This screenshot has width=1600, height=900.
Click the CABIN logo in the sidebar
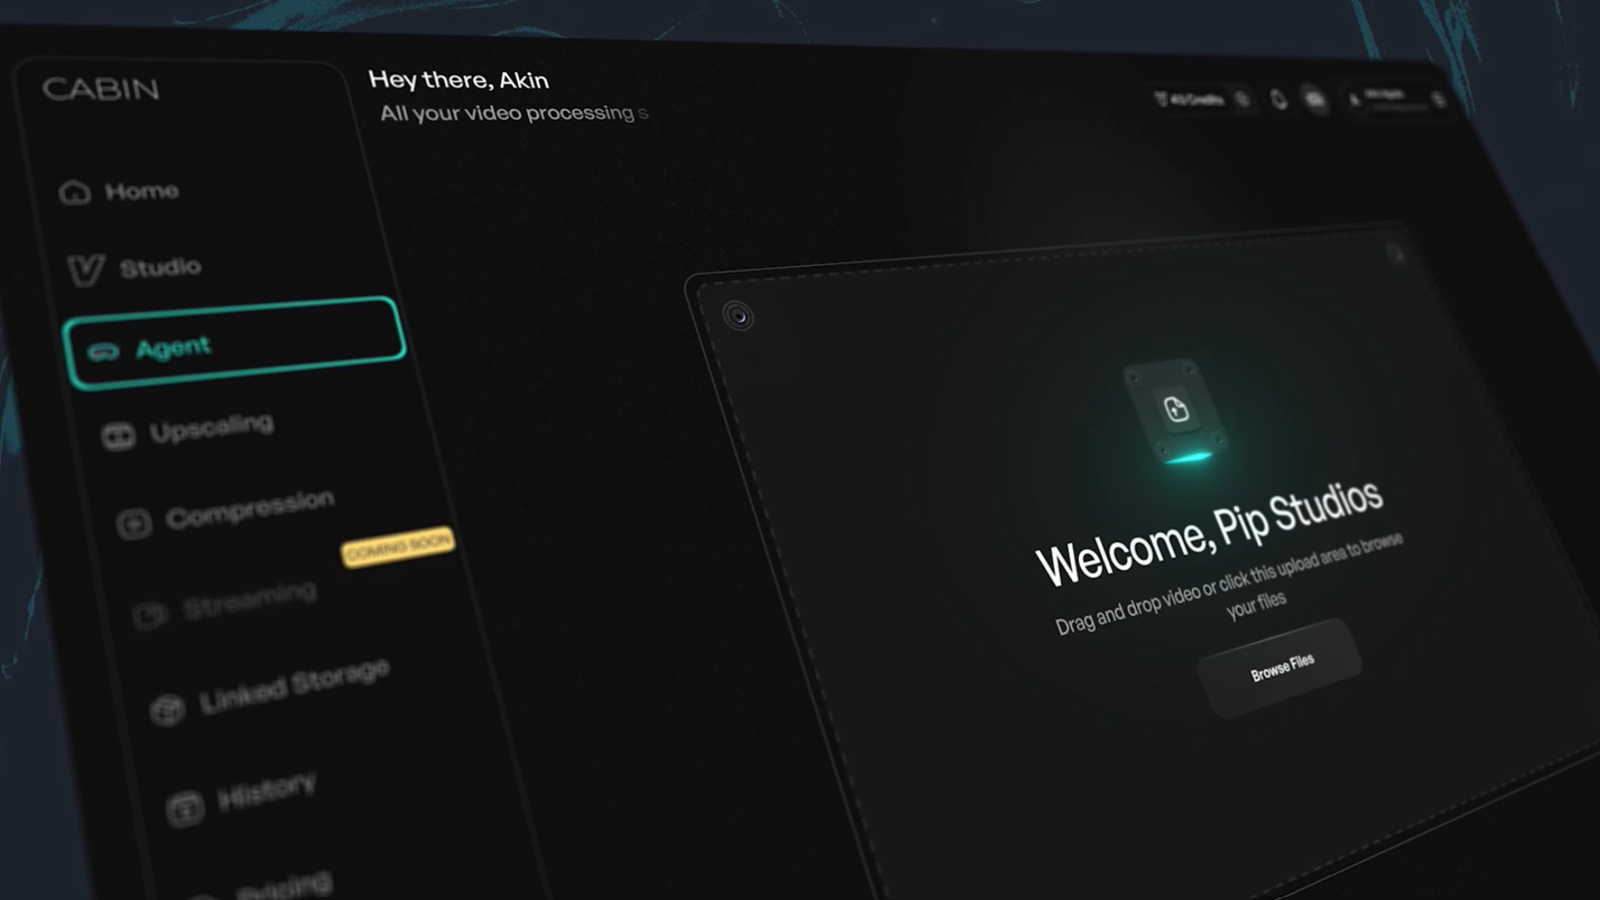(100, 89)
